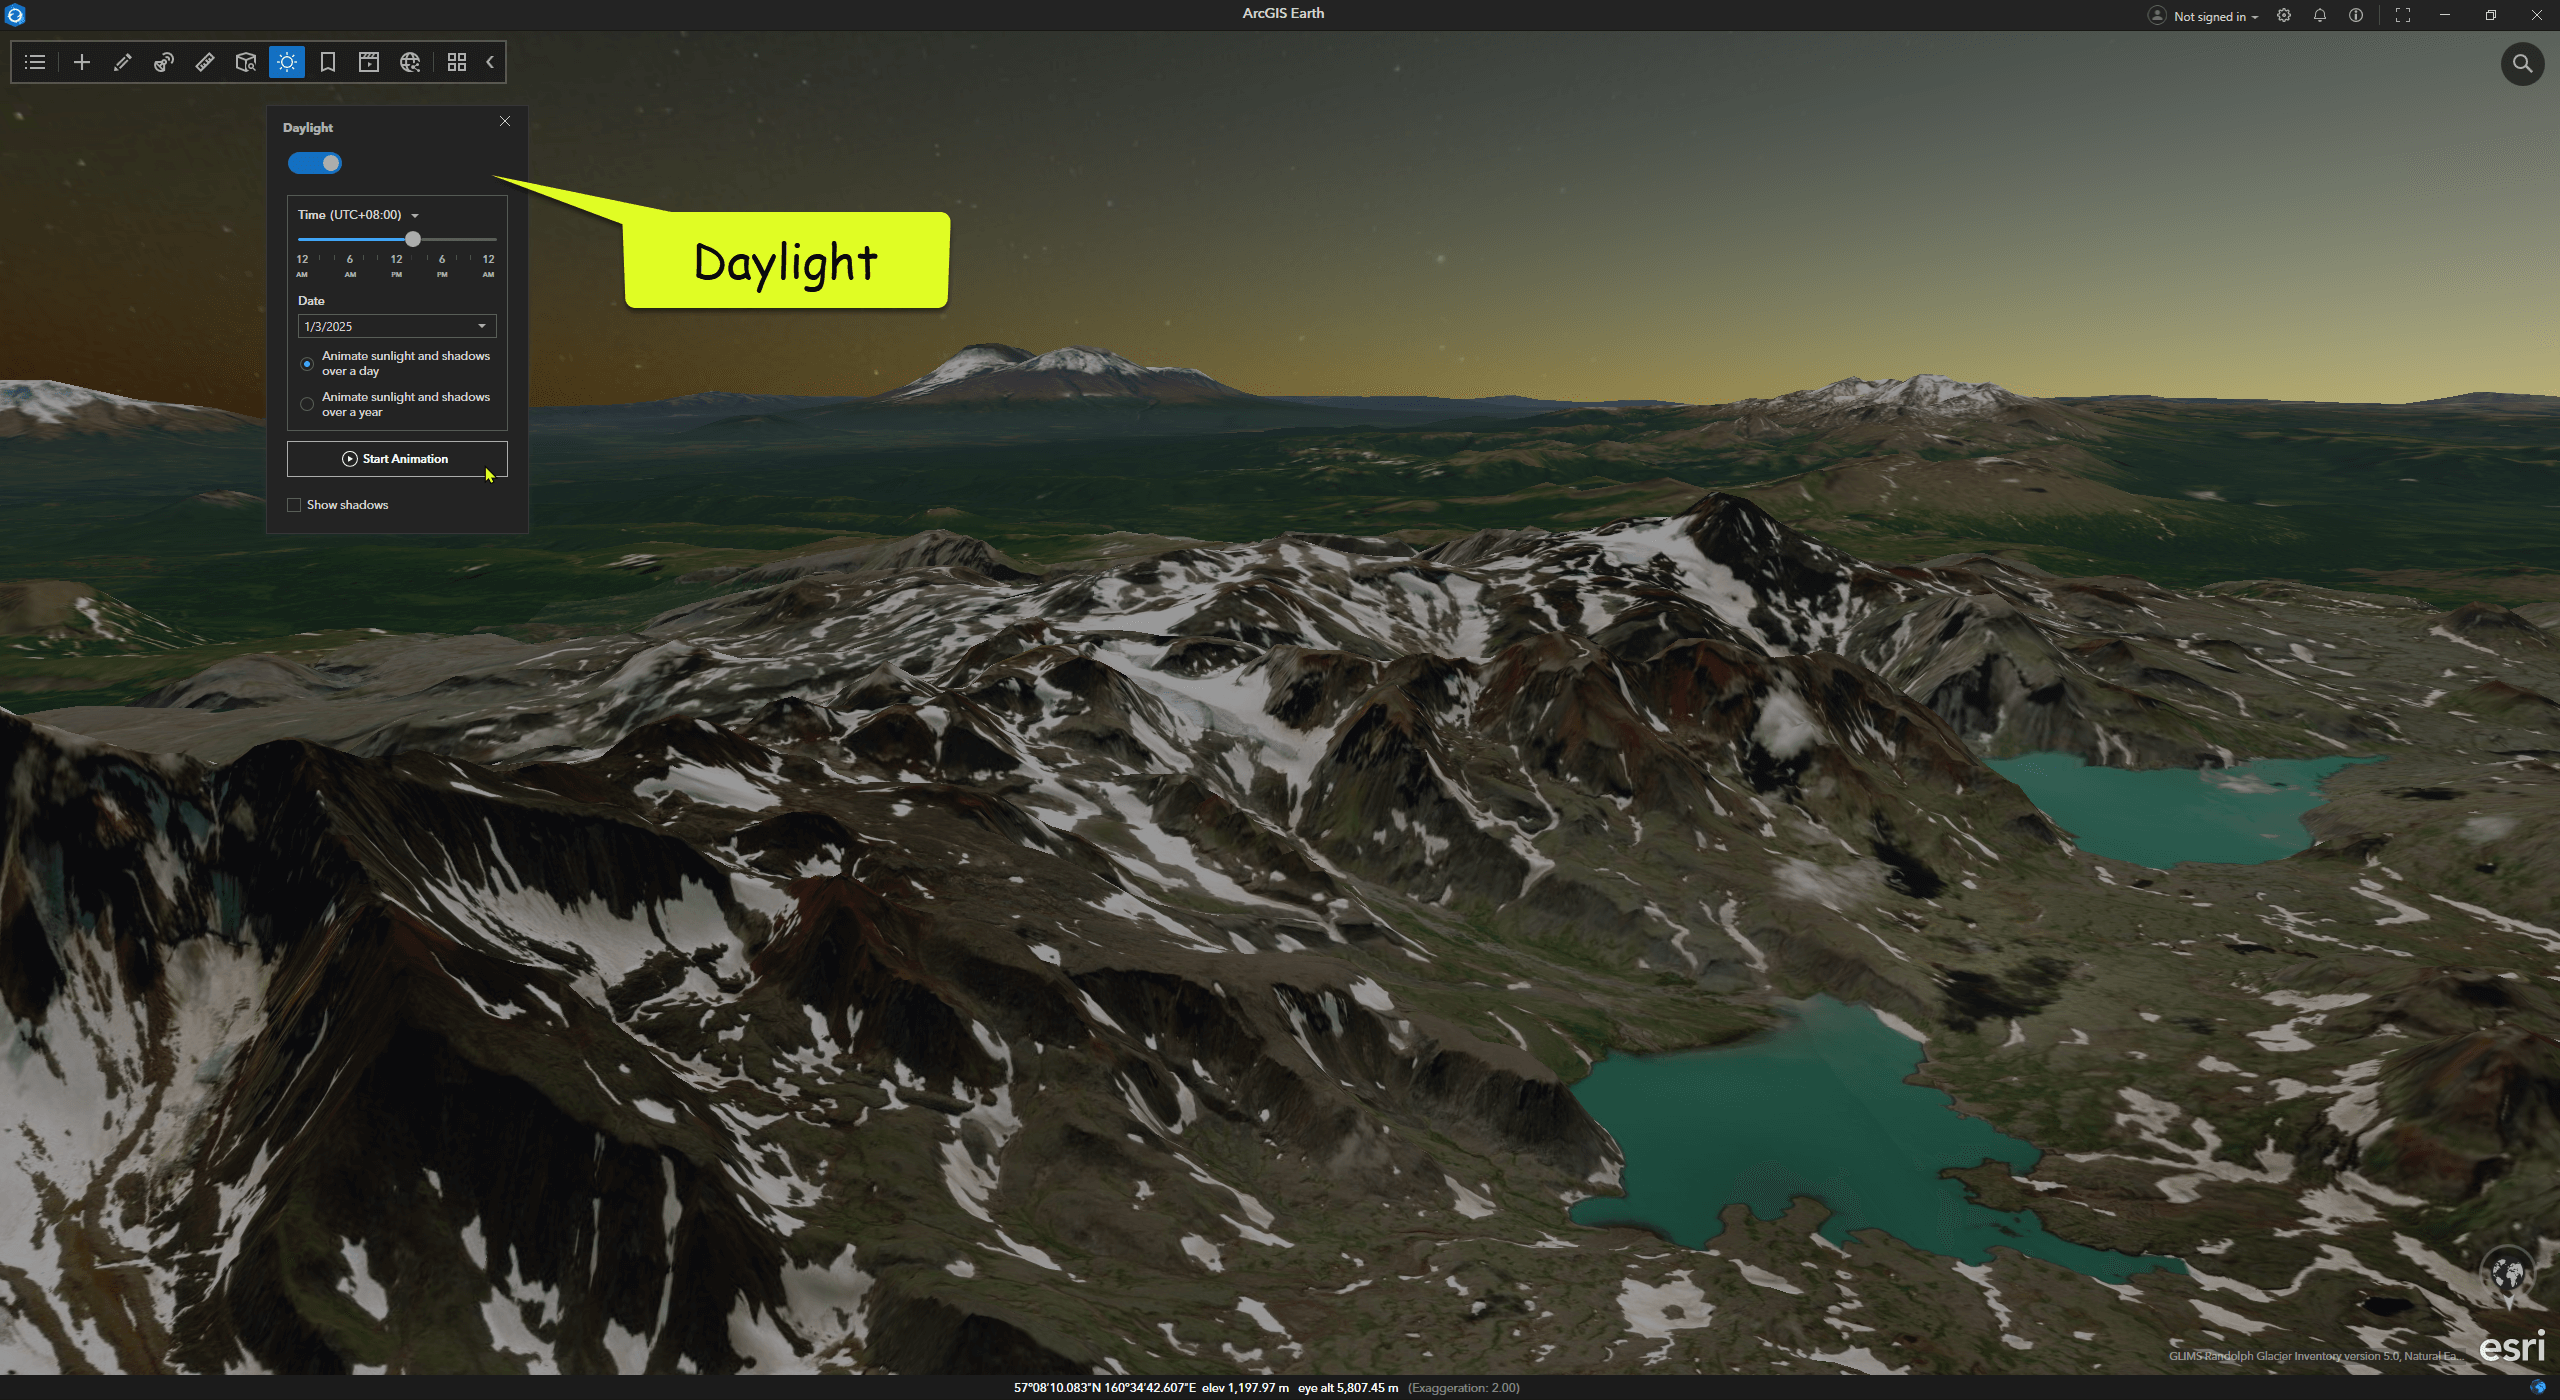Select the Draw pencil tool
This screenshot has width=2560, height=1400.
click(123, 62)
